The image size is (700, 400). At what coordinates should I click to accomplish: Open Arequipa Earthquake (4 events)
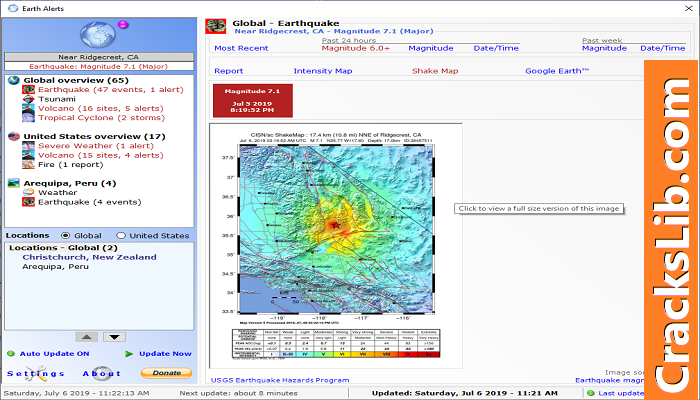[89, 202]
